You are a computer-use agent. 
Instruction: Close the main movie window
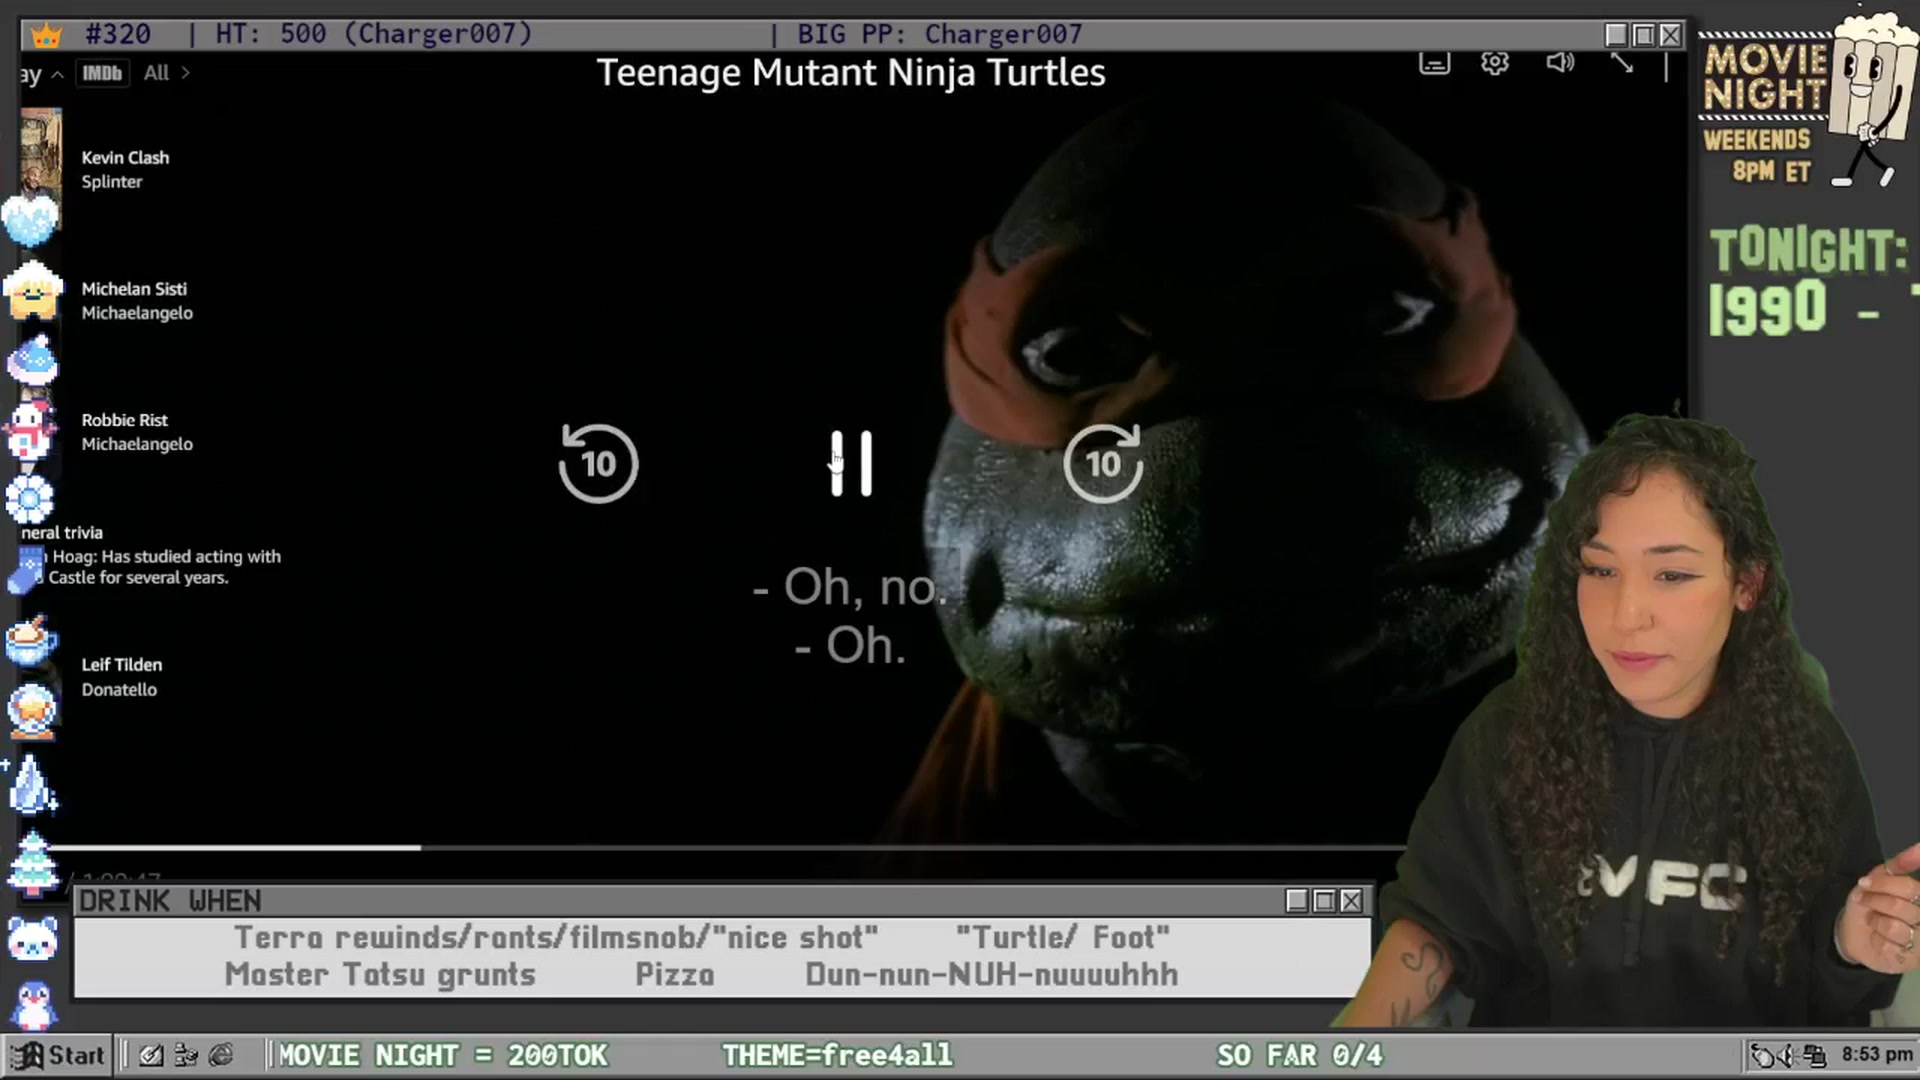(1670, 35)
